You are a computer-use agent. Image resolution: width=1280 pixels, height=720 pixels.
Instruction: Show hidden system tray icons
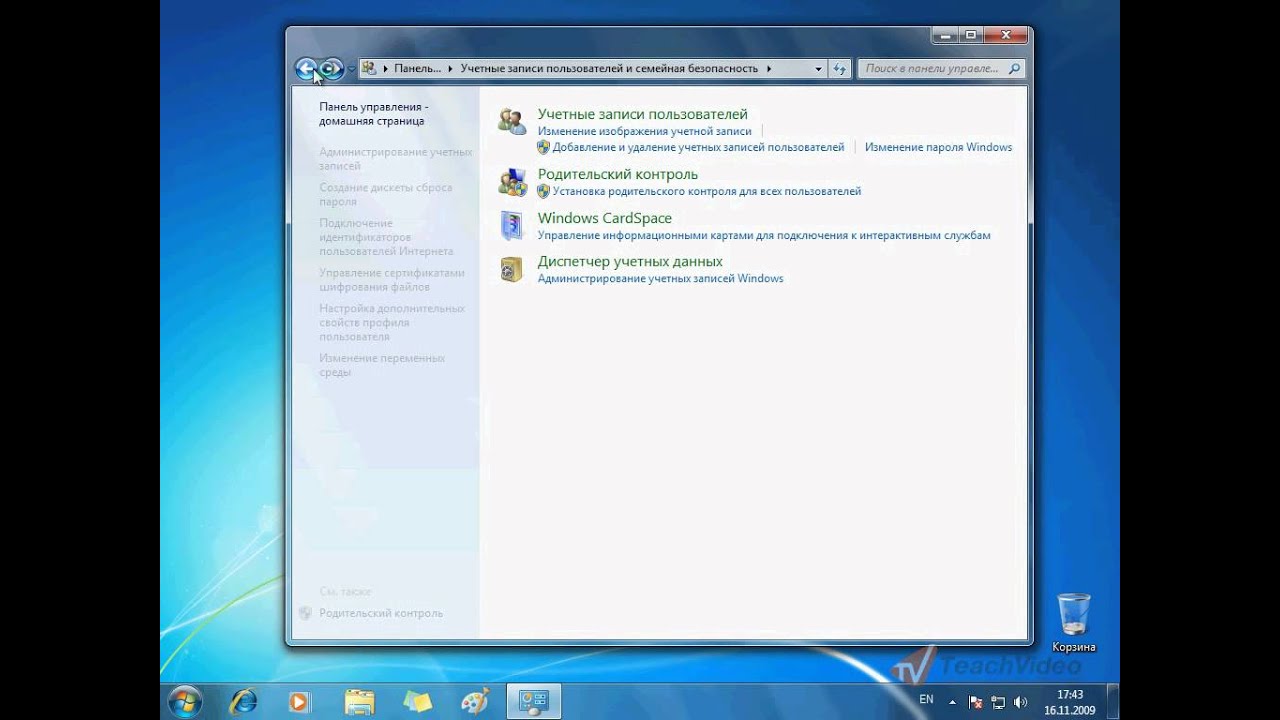click(952, 701)
